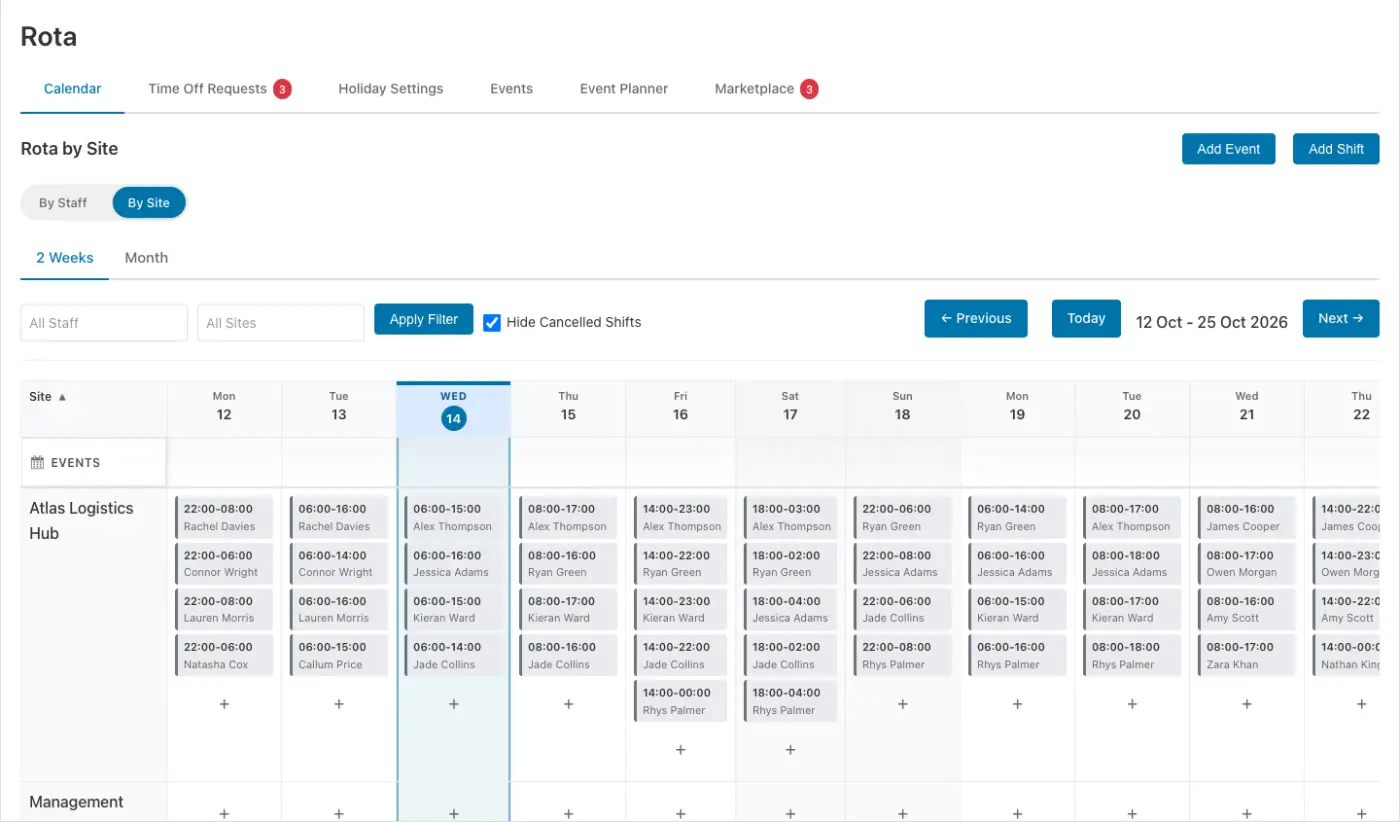The height and width of the screenshot is (822, 1400).
Task: Click the Atlas Logistics Hub plus for Mon 19
Action: (x=1017, y=704)
